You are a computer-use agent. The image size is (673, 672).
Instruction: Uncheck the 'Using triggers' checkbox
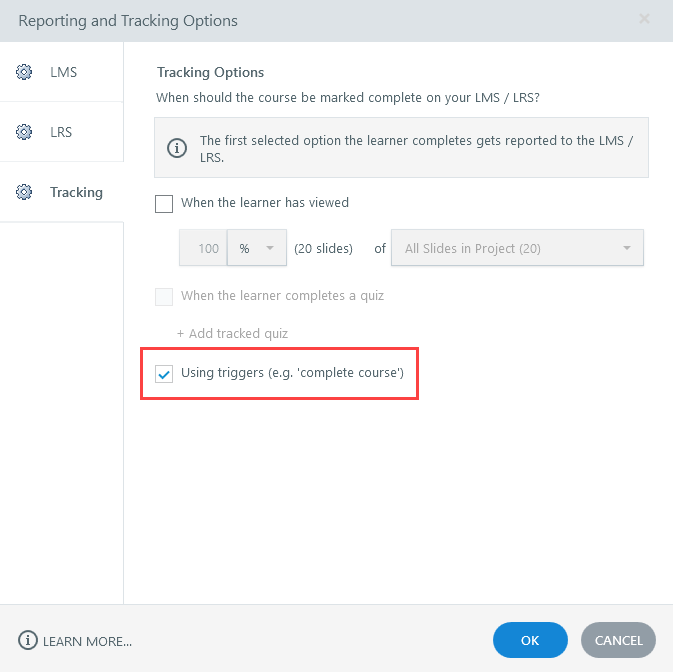tap(165, 374)
